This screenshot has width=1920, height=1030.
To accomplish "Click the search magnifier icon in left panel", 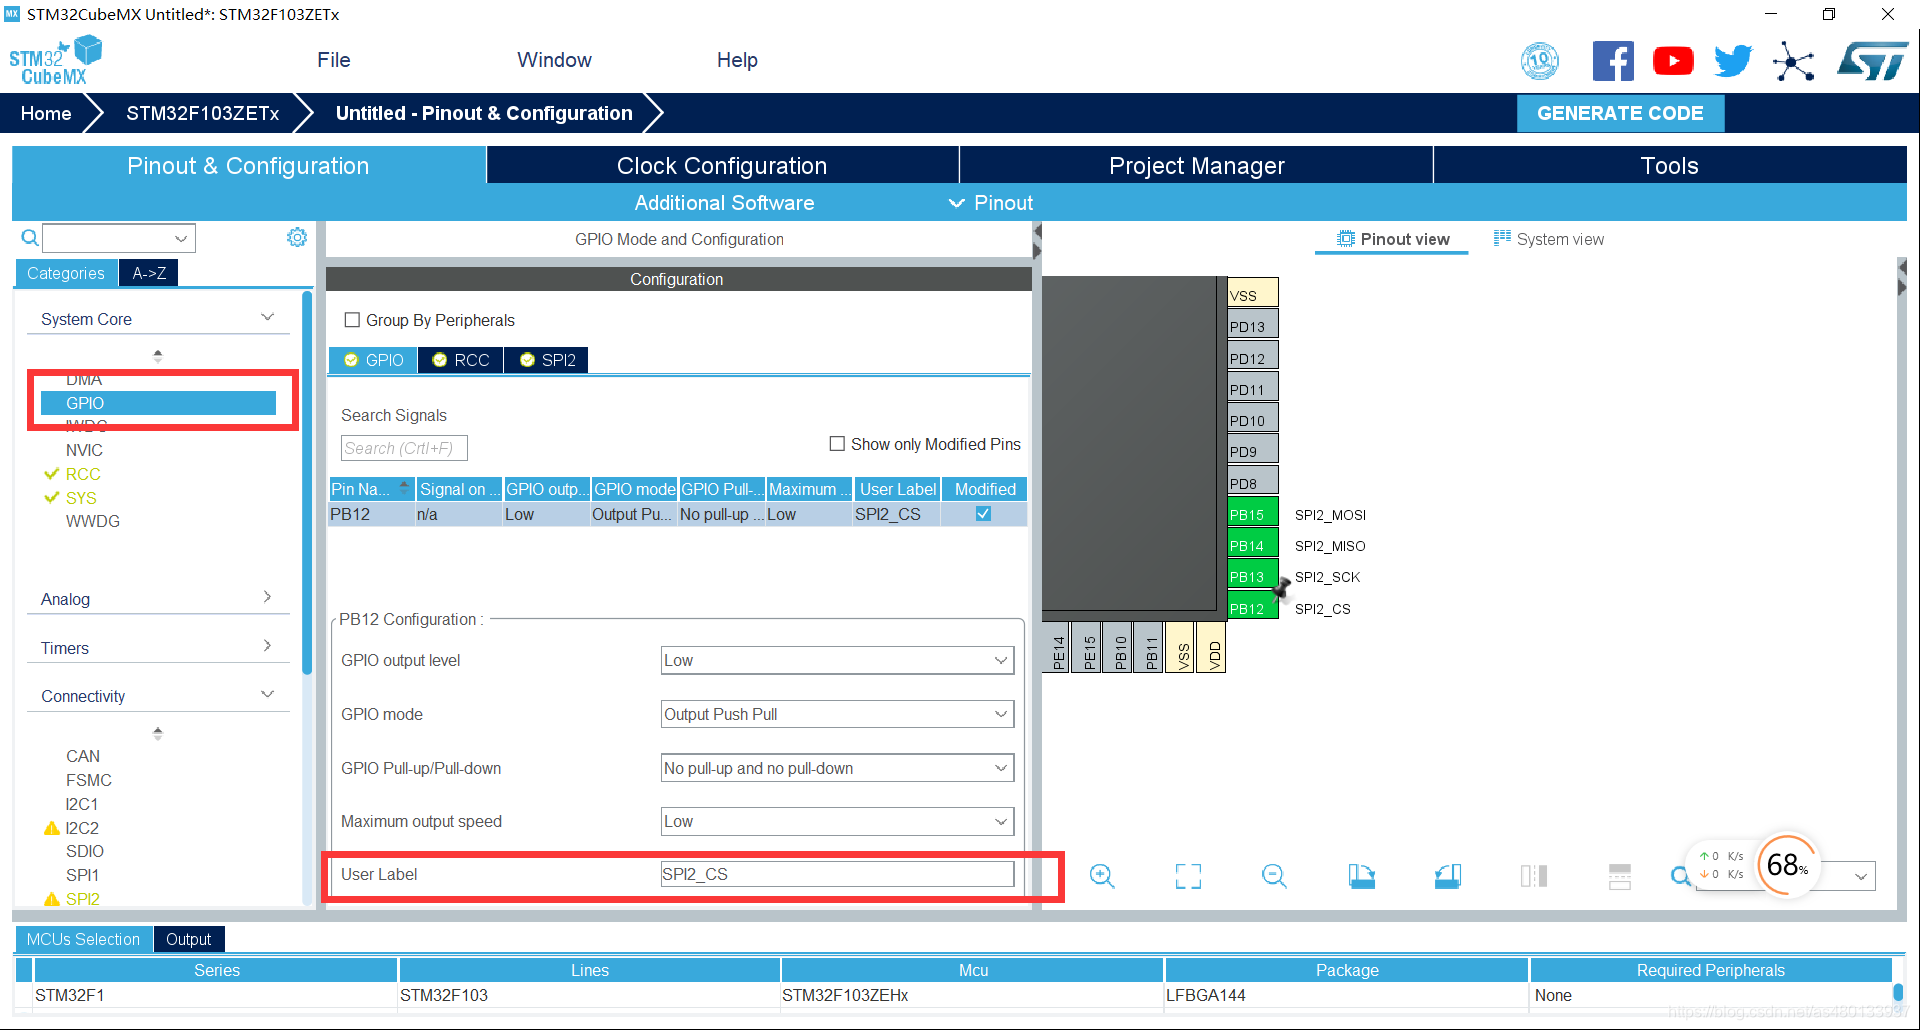I will pos(30,238).
